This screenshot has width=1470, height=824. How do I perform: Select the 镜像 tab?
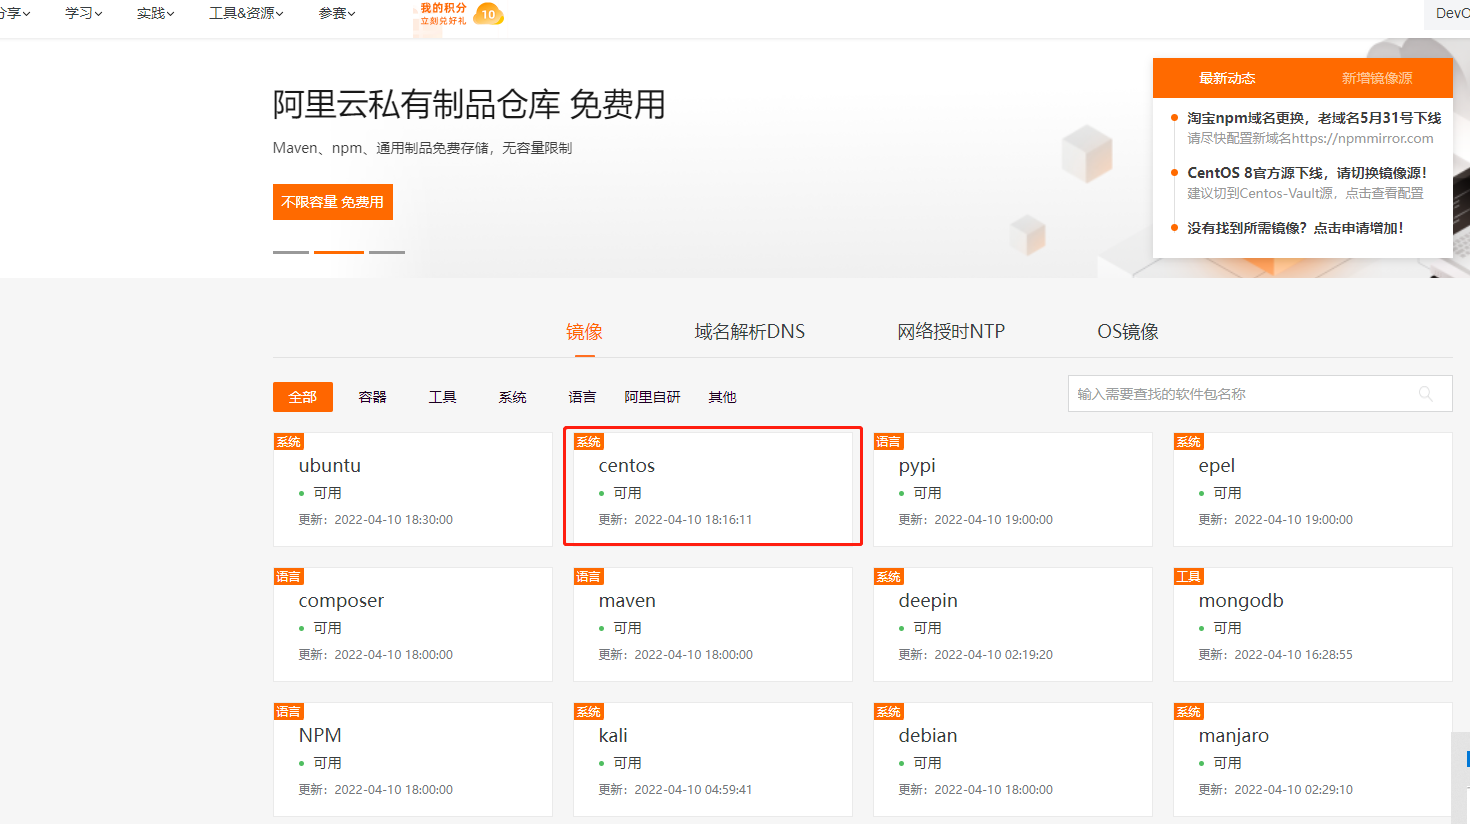[584, 332]
